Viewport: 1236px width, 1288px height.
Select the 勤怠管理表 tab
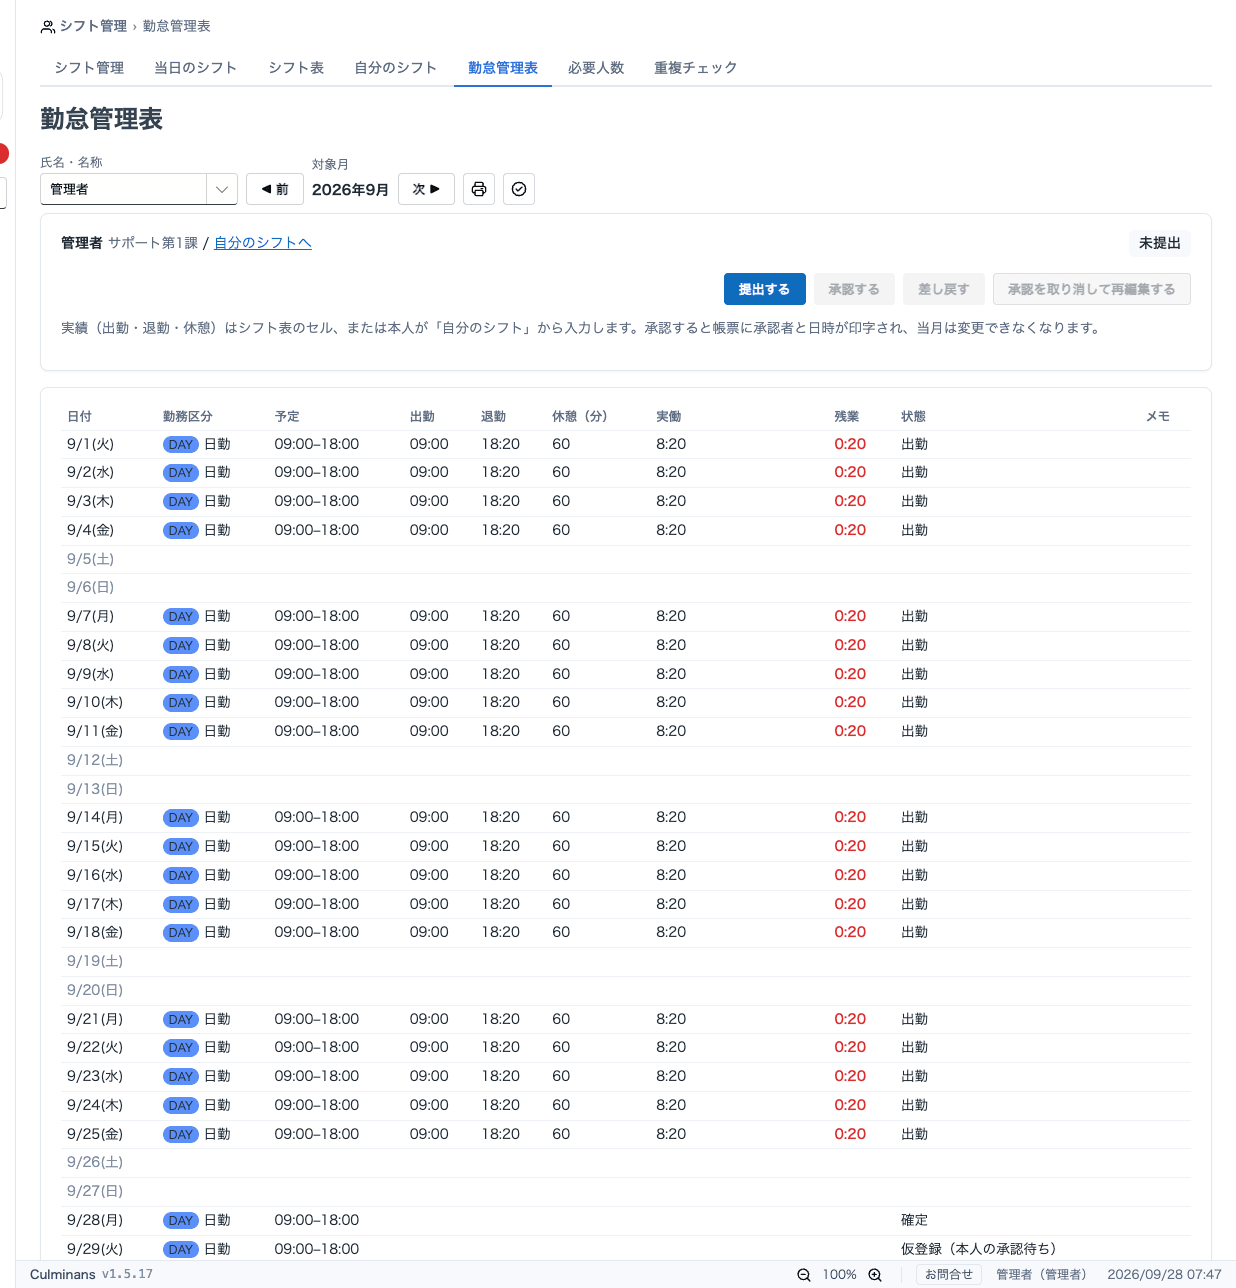click(503, 68)
